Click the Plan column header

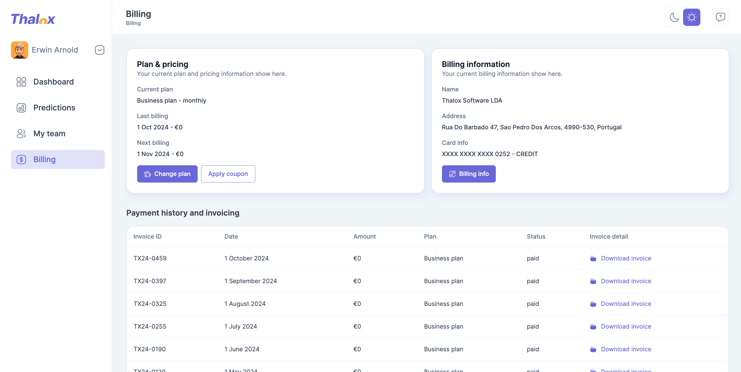pyautogui.click(x=430, y=237)
